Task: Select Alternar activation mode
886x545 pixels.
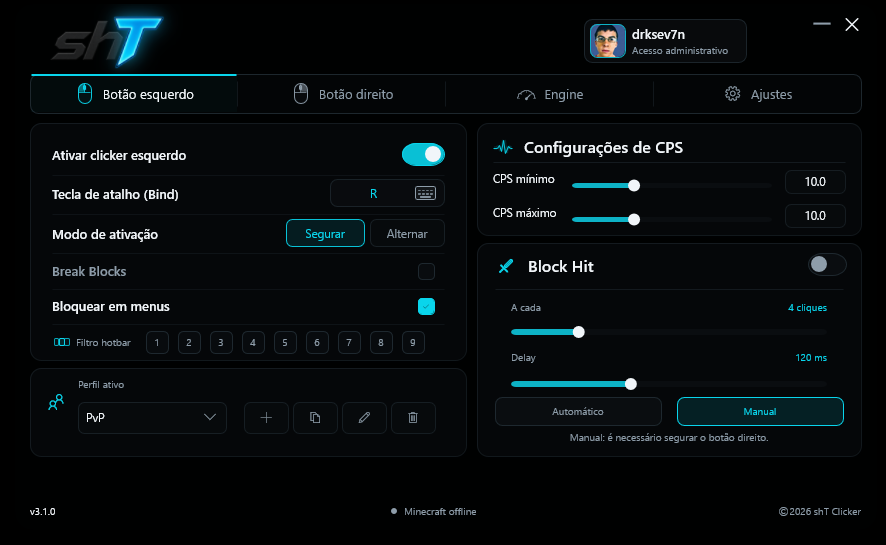Action: [407, 233]
